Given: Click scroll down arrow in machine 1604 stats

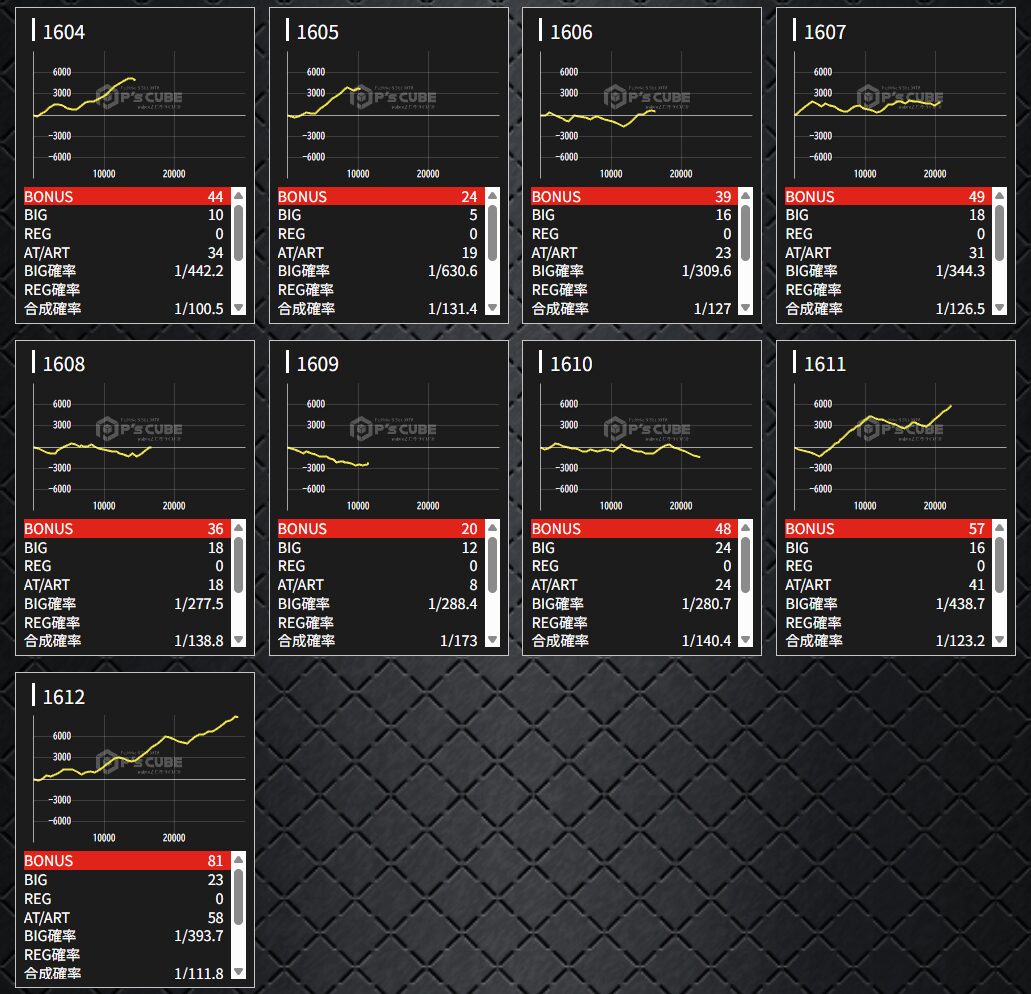Looking at the screenshot, I should 239,308.
